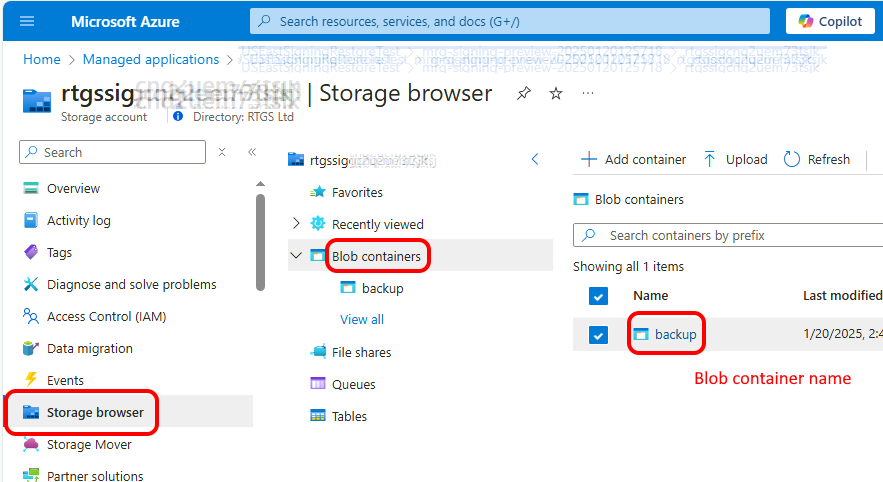Click the purple Tags icon
Image resolution: width=883 pixels, height=482 pixels.
(x=31, y=252)
